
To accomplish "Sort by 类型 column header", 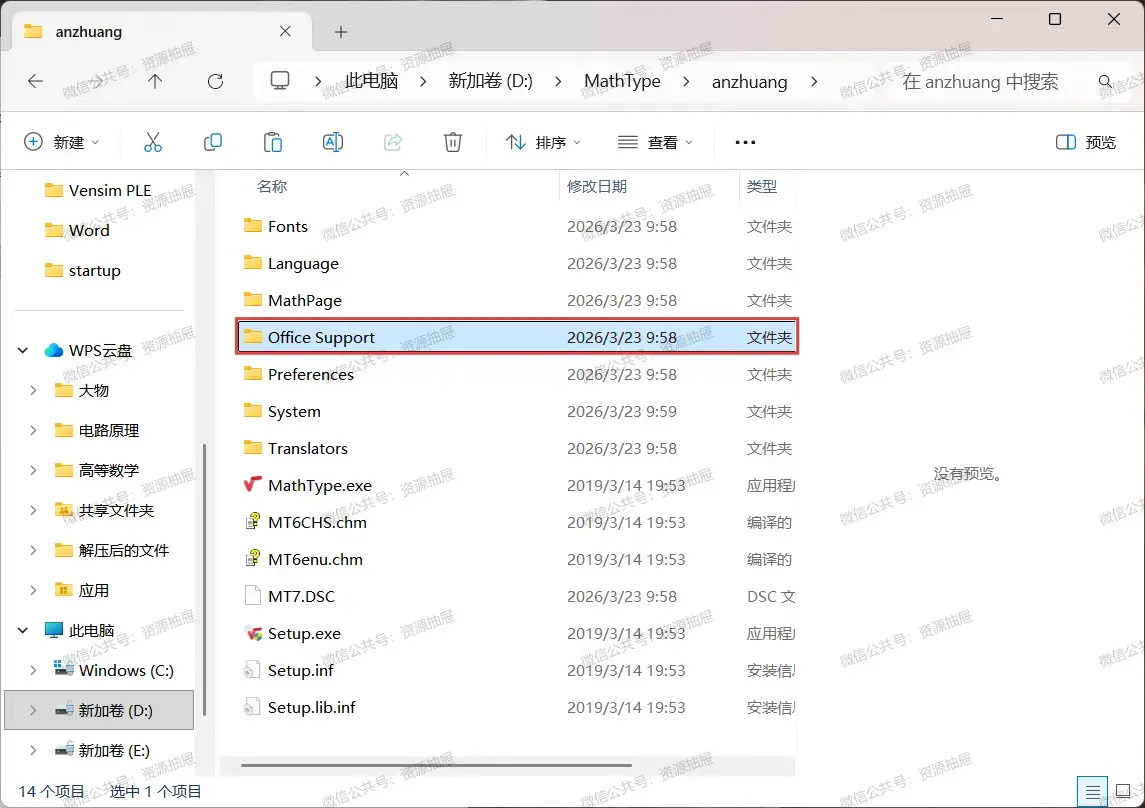I will pyautogui.click(x=762, y=187).
